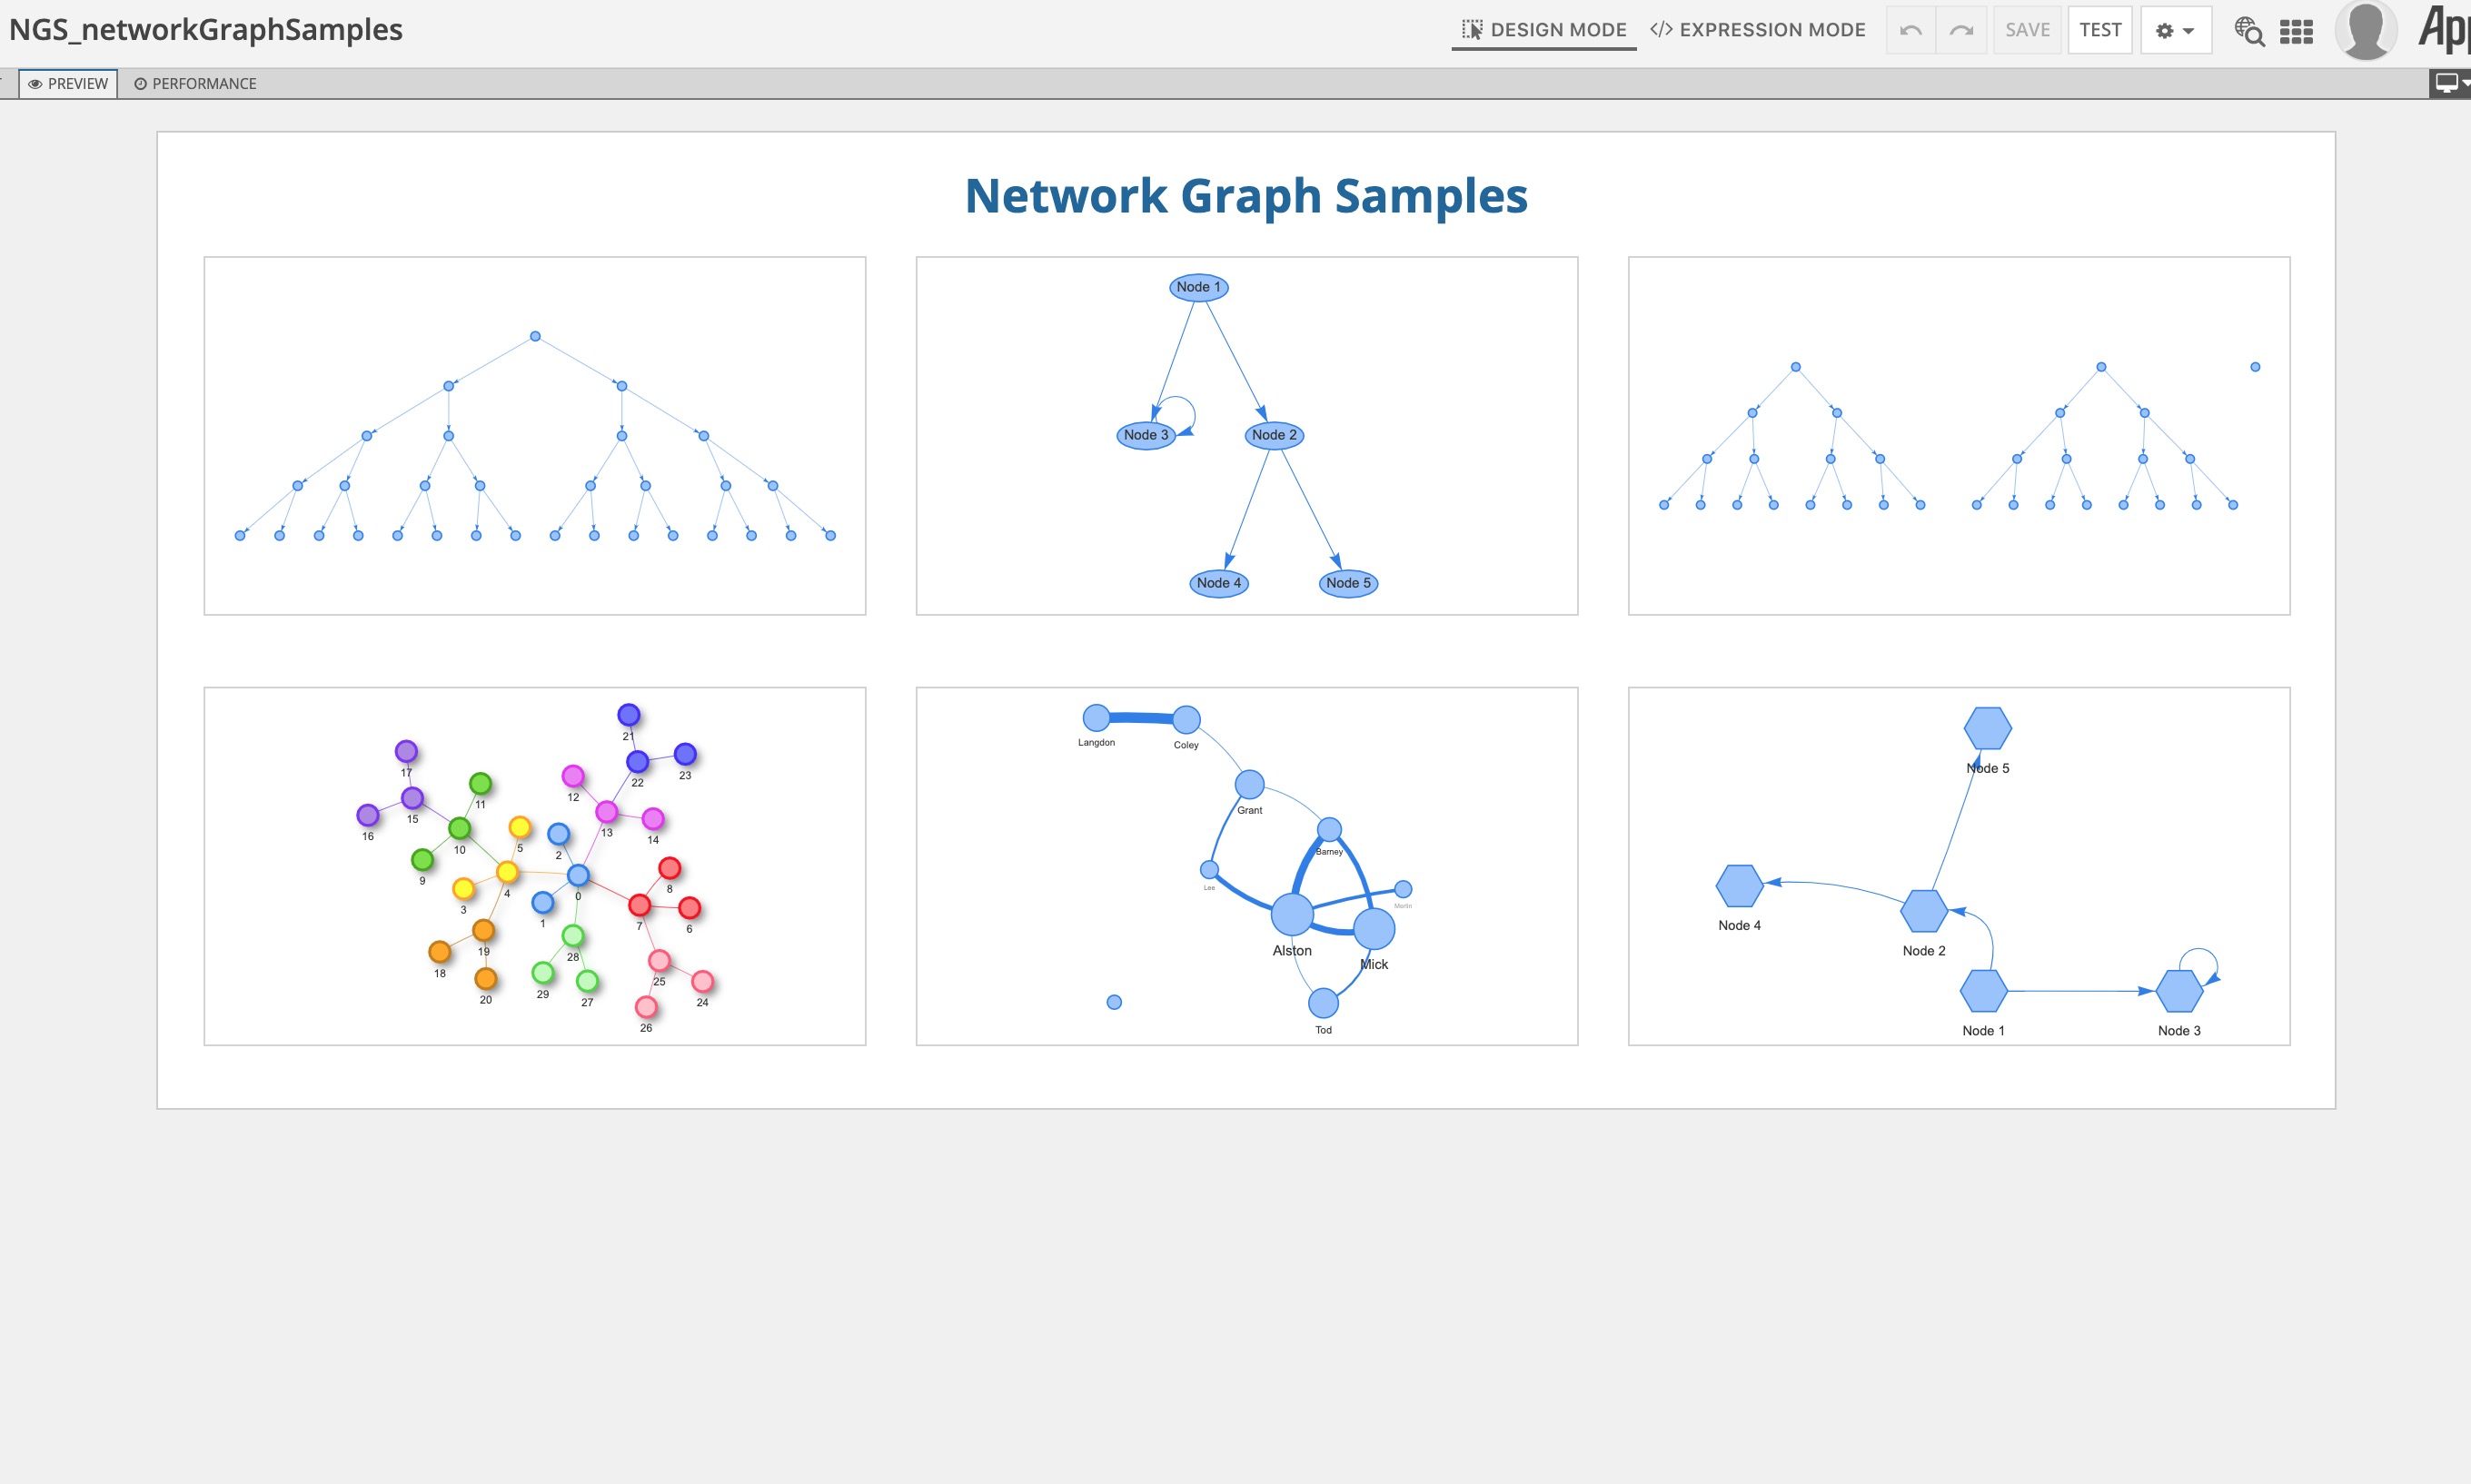The image size is (2471, 1484).
Task: Open the apps grid navigation icon
Action: [x=2296, y=31]
